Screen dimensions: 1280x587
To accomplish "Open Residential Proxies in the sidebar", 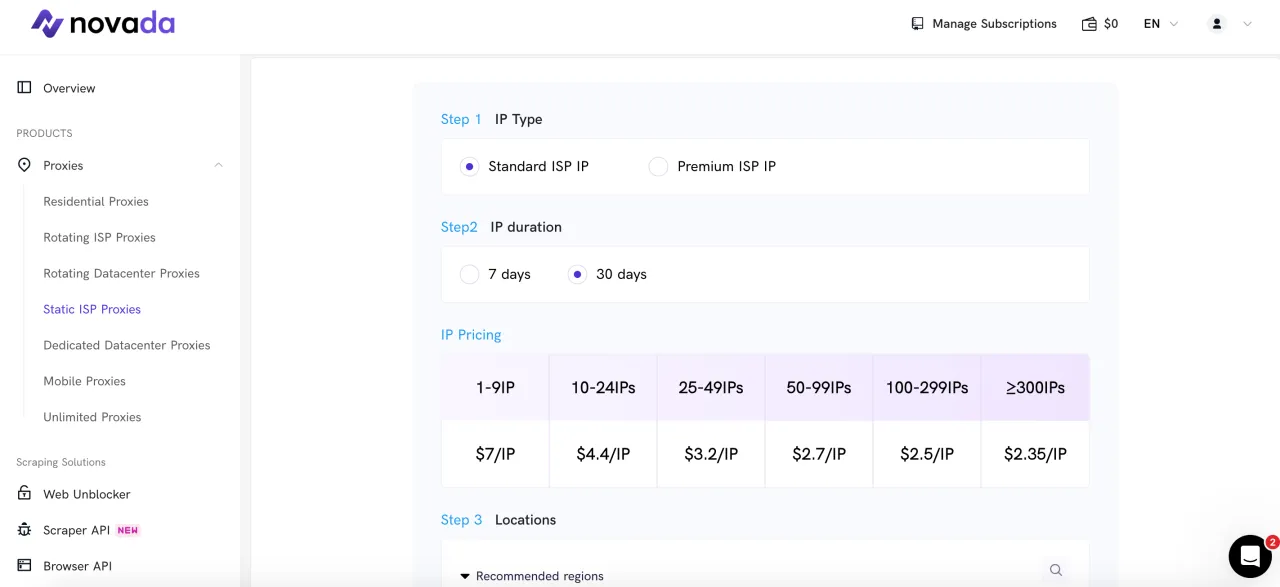I will (96, 202).
